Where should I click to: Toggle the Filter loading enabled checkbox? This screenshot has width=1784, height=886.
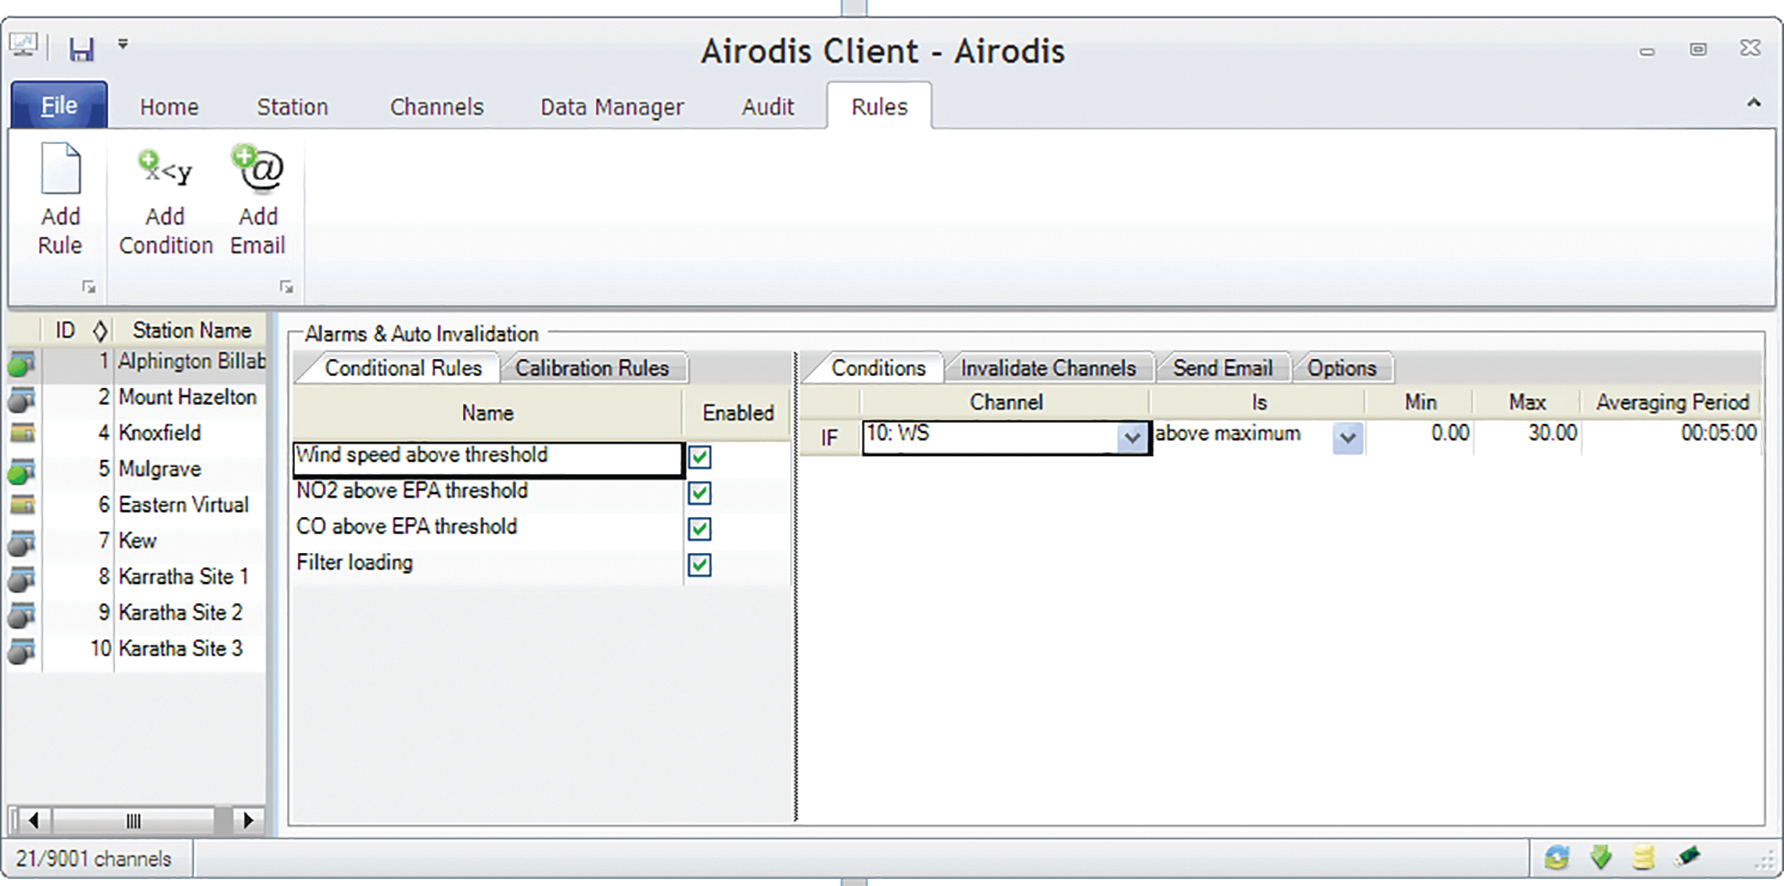(700, 565)
